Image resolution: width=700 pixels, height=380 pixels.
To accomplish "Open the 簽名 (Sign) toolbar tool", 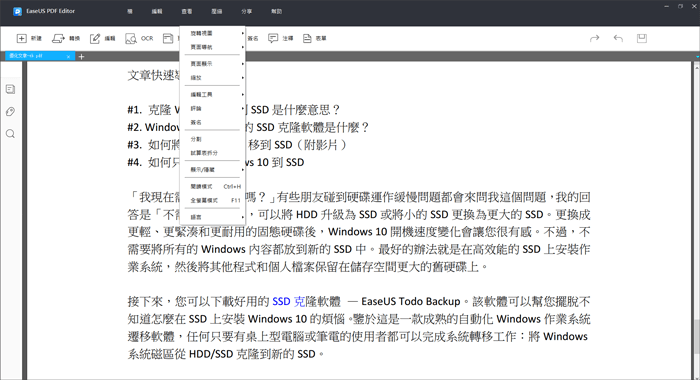I will point(253,38).
